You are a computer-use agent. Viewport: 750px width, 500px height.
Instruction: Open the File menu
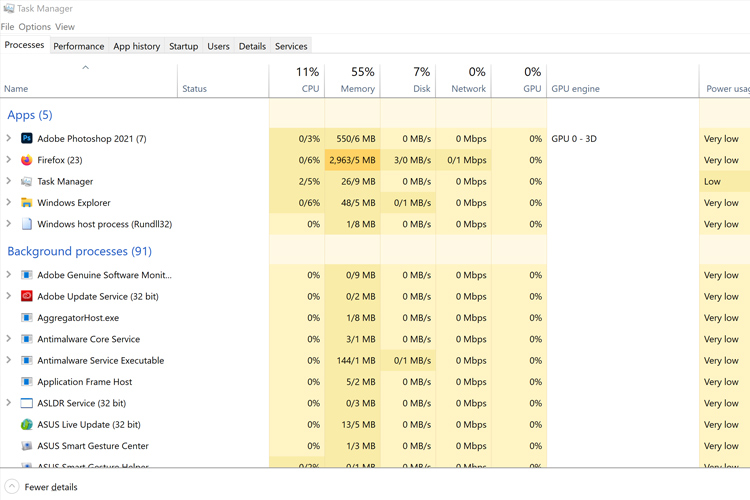(x=7, y=27)
